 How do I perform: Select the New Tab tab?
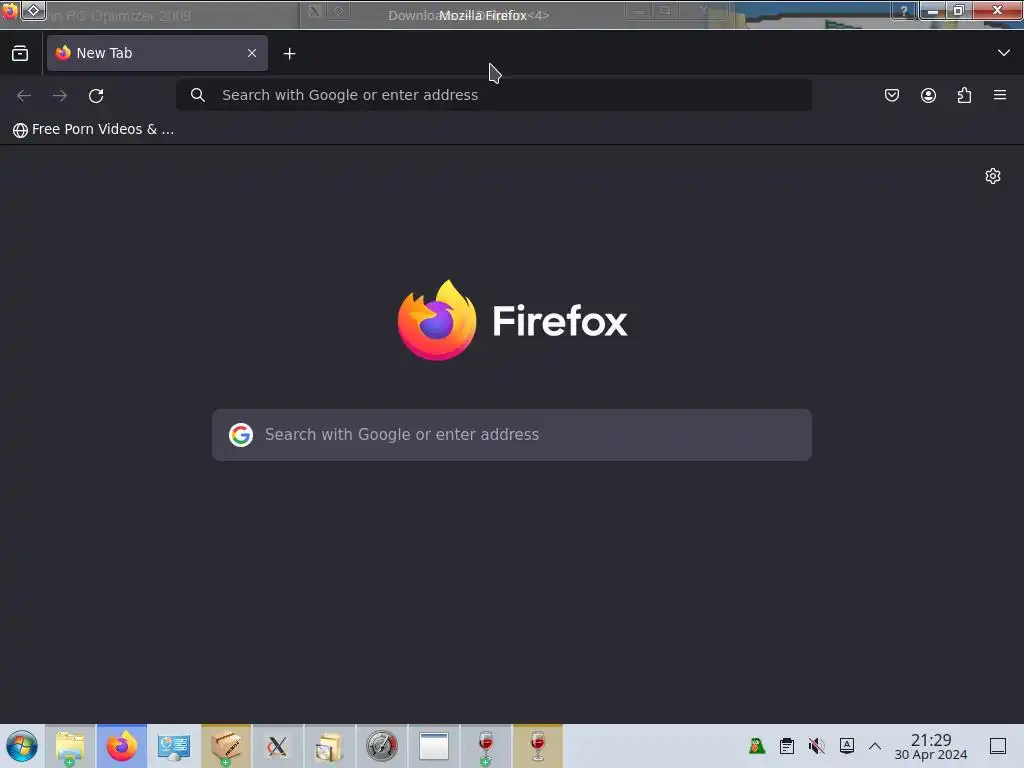(157, 53)
